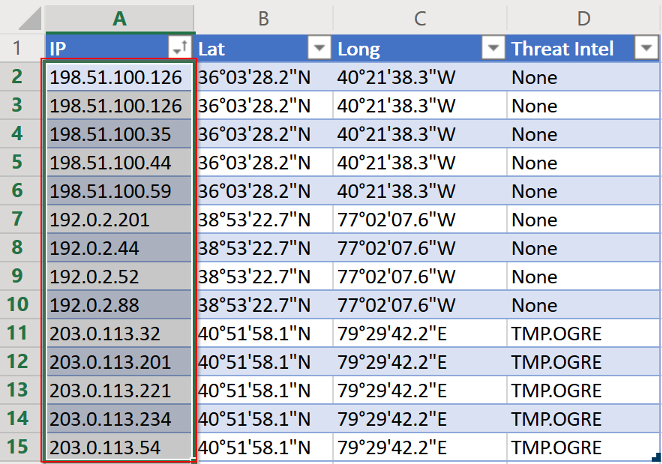Click the table resize handle in cell D15
662x464 pixels.
click(654, 457)
